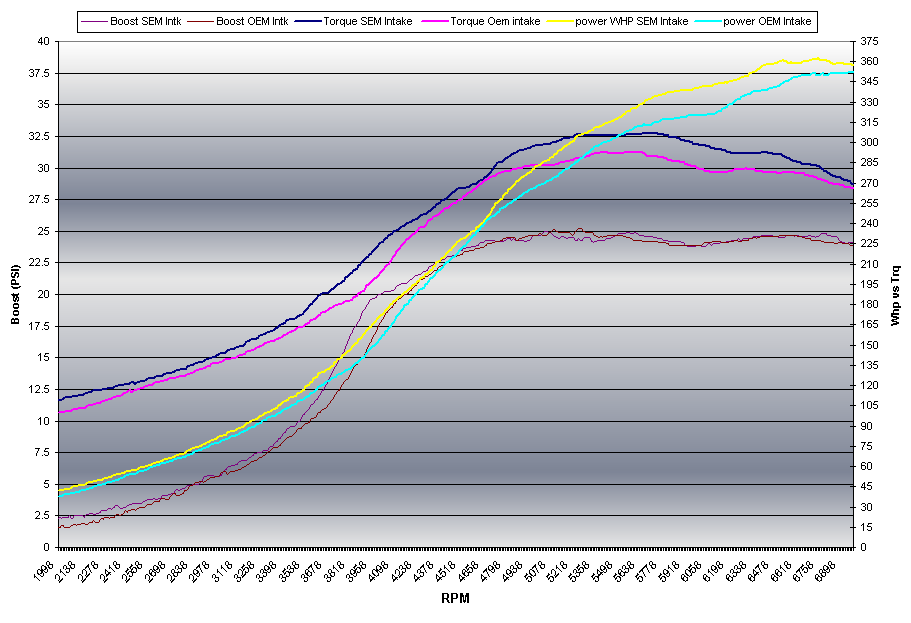This screenshot has width=911, height=623.
Task: Click the dark blue torque curve's left start
Action: (62, 399)
